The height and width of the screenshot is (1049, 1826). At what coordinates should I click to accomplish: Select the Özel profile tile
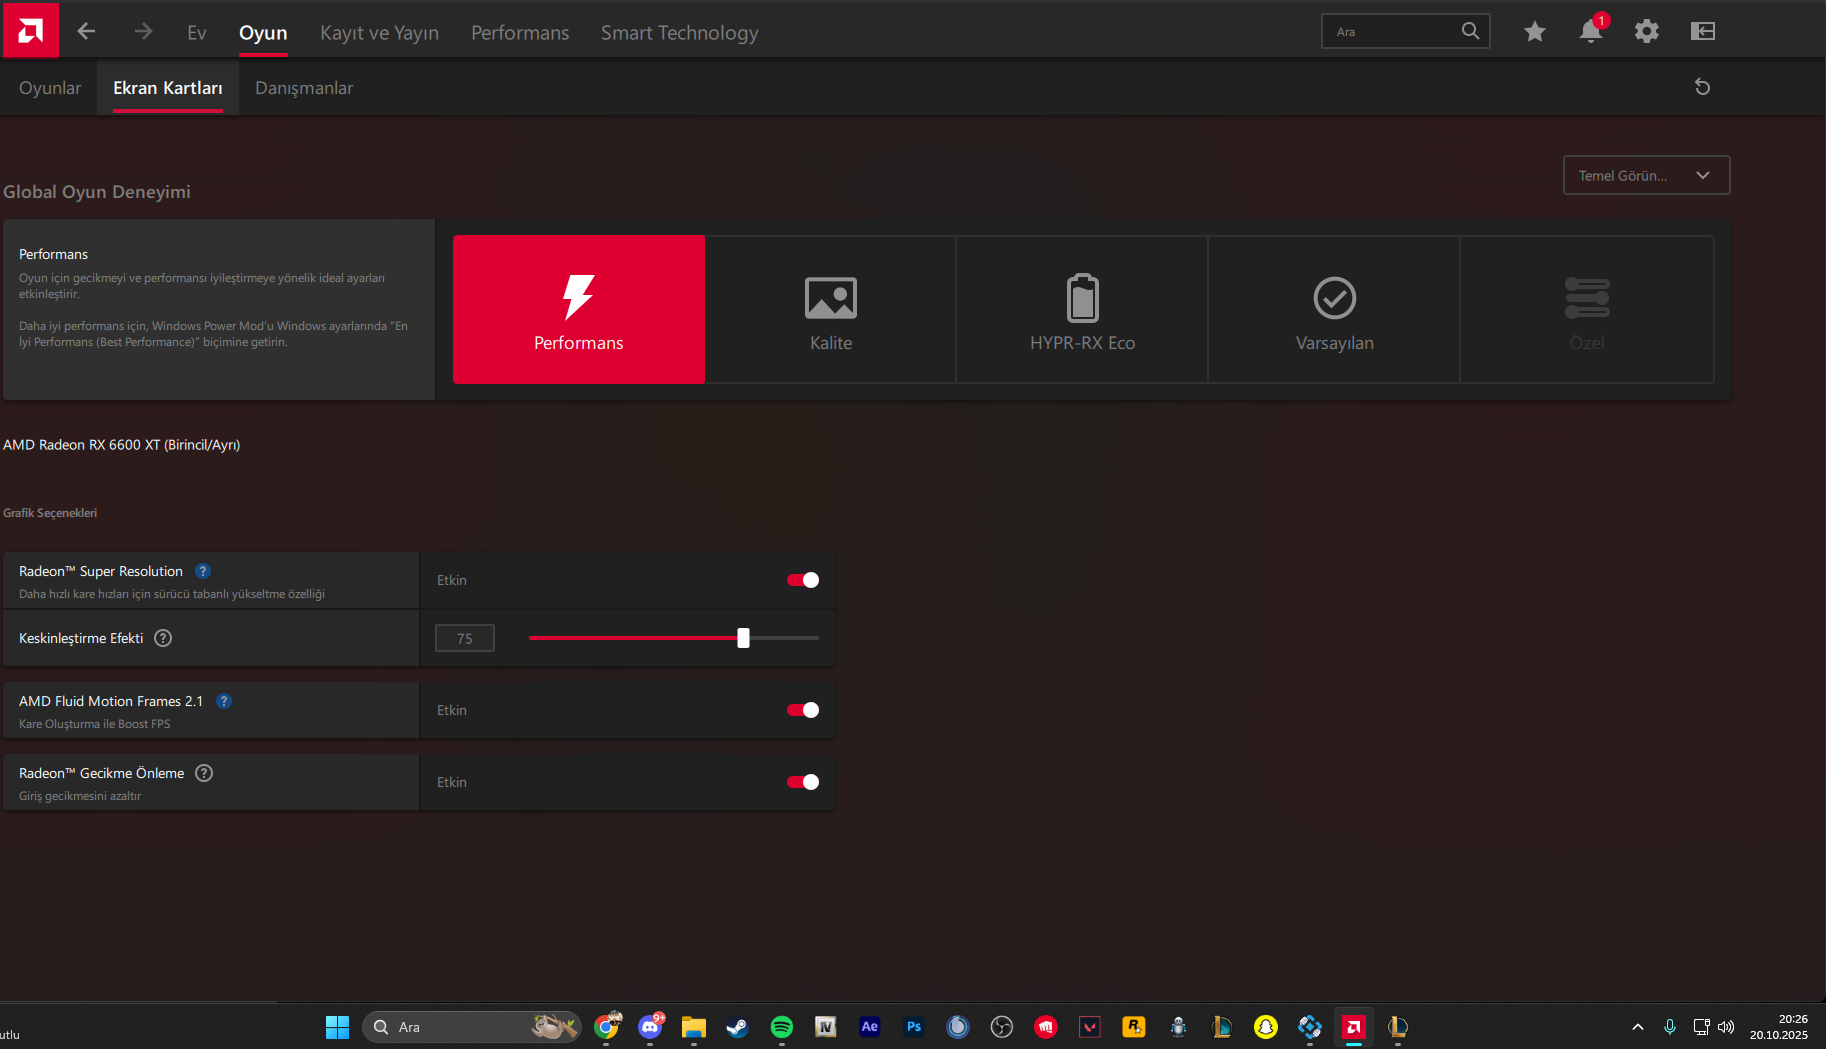[x=1587, y=309]
